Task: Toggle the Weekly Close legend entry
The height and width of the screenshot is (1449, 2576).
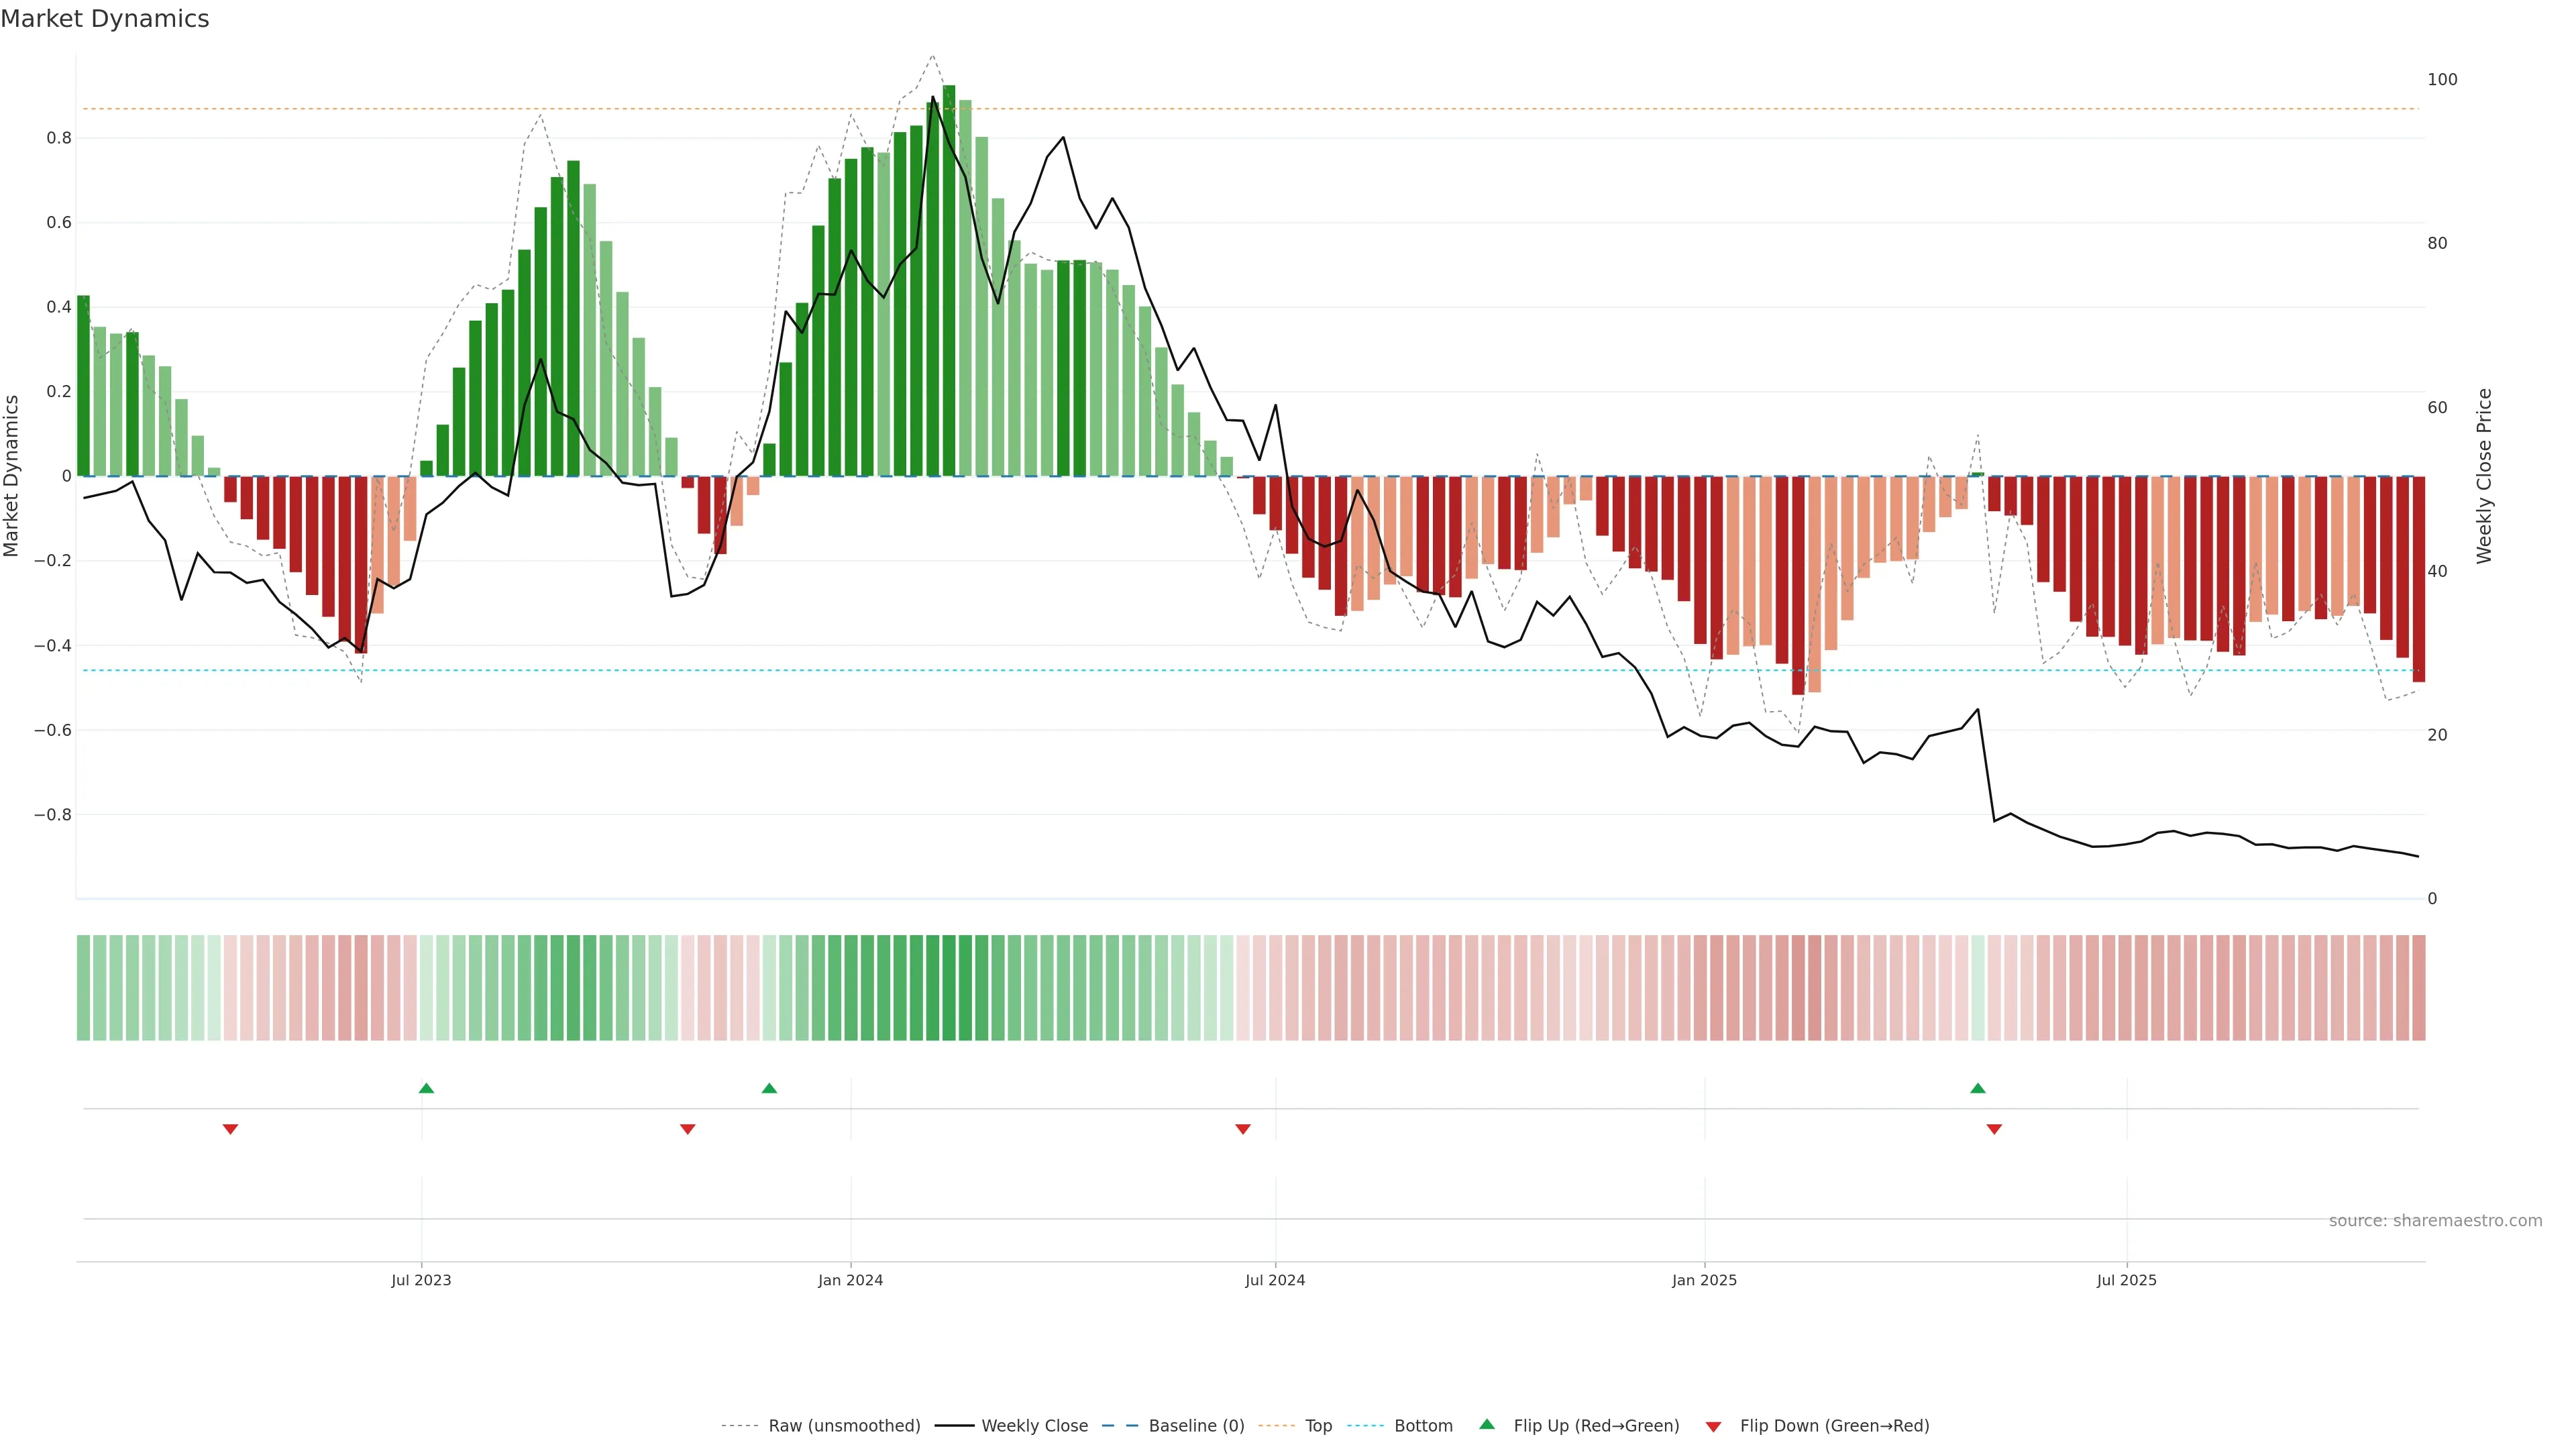Action: coord(1034,1426)
